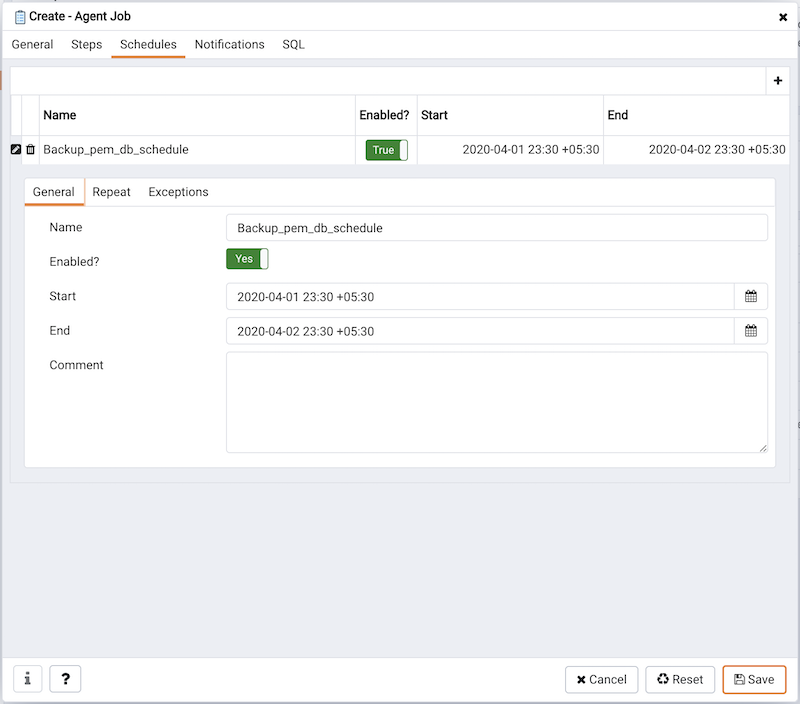Click the Start column header

(510, 115)
